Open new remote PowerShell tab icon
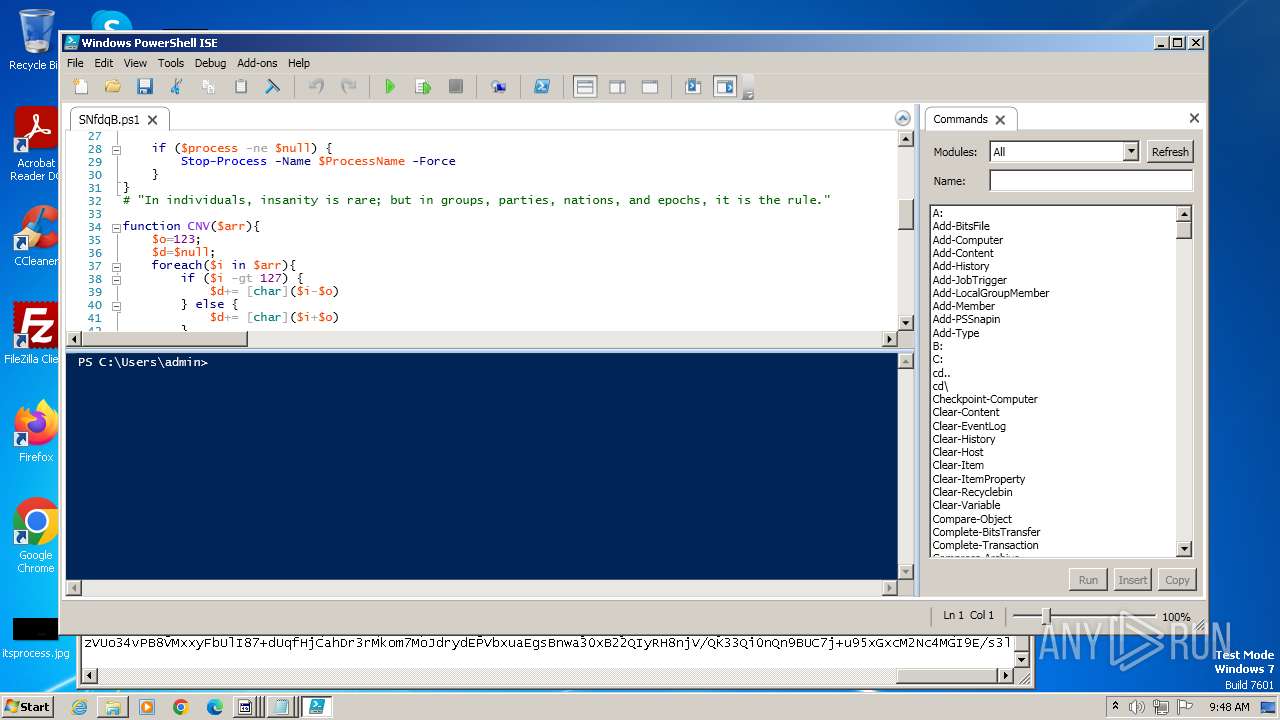The height and width of the screenshot is (720, 1280). pyautogui.click(x=498, y=87)
